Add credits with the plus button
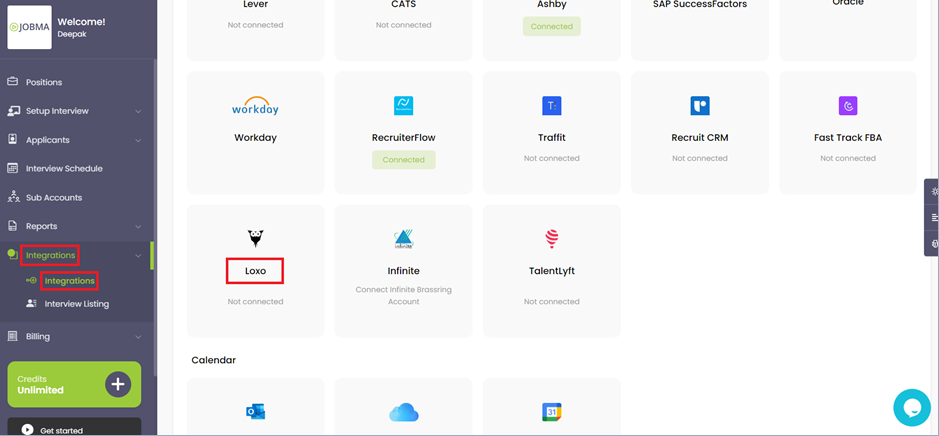Image resolution: width=939 pixels, height=436 pixels. point(118,384)
